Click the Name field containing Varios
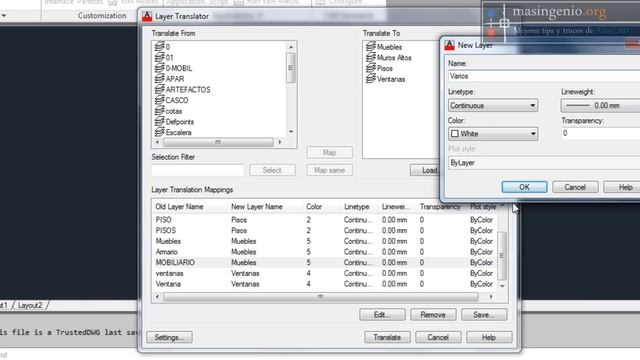Viewport: 640px width, 360px height. point(544,76)
